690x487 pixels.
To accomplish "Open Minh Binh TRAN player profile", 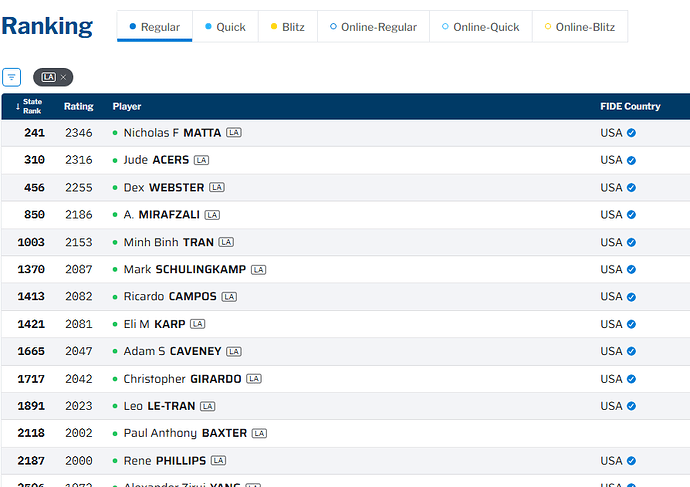I will point(169,242).
